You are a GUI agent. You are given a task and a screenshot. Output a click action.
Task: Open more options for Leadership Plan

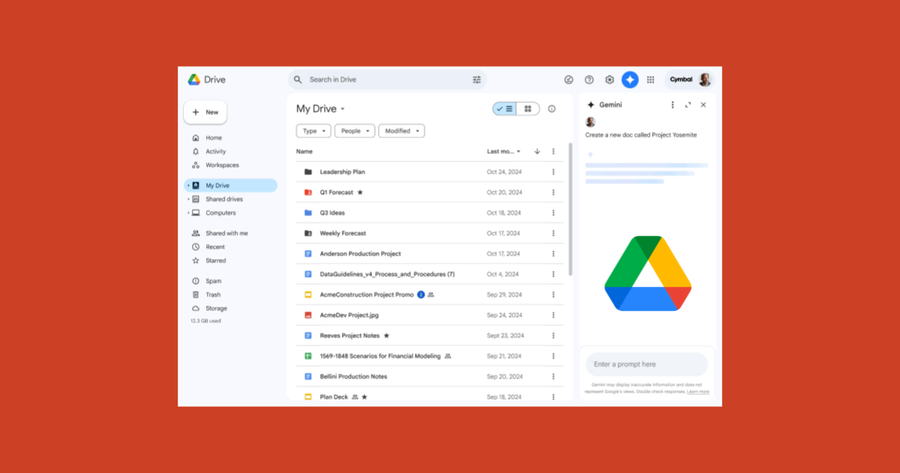(553, 172)
